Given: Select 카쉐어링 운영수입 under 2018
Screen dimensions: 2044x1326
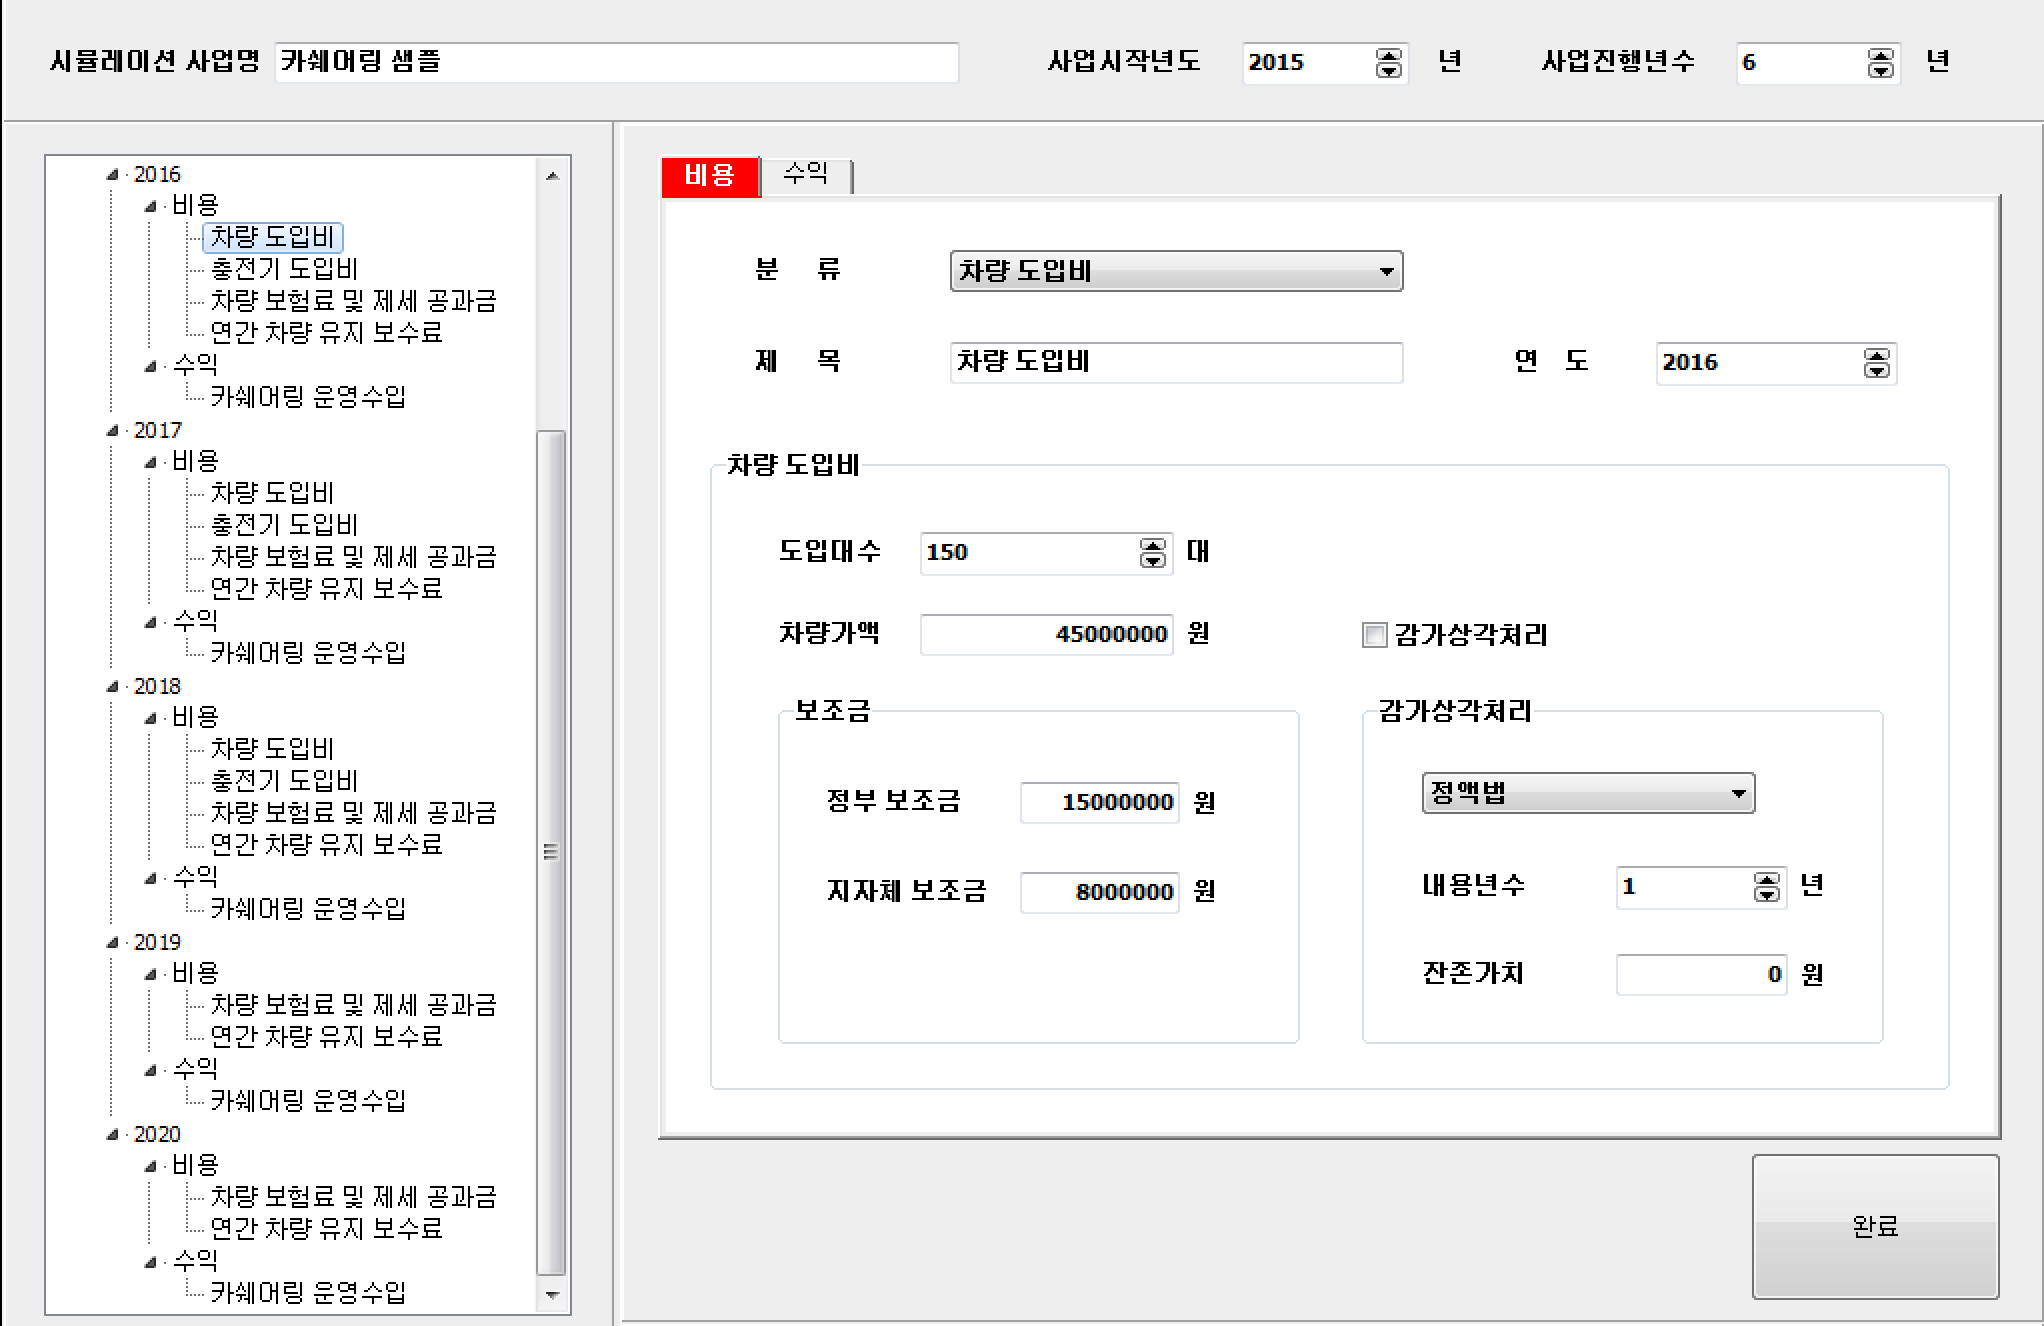Looking at the screenshot, I should 308,908.
